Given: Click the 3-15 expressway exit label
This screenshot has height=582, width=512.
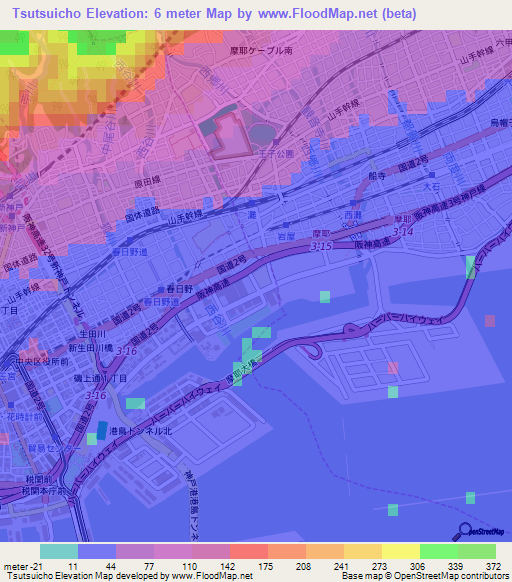Looking at the screenshot, I should (321, 246).
